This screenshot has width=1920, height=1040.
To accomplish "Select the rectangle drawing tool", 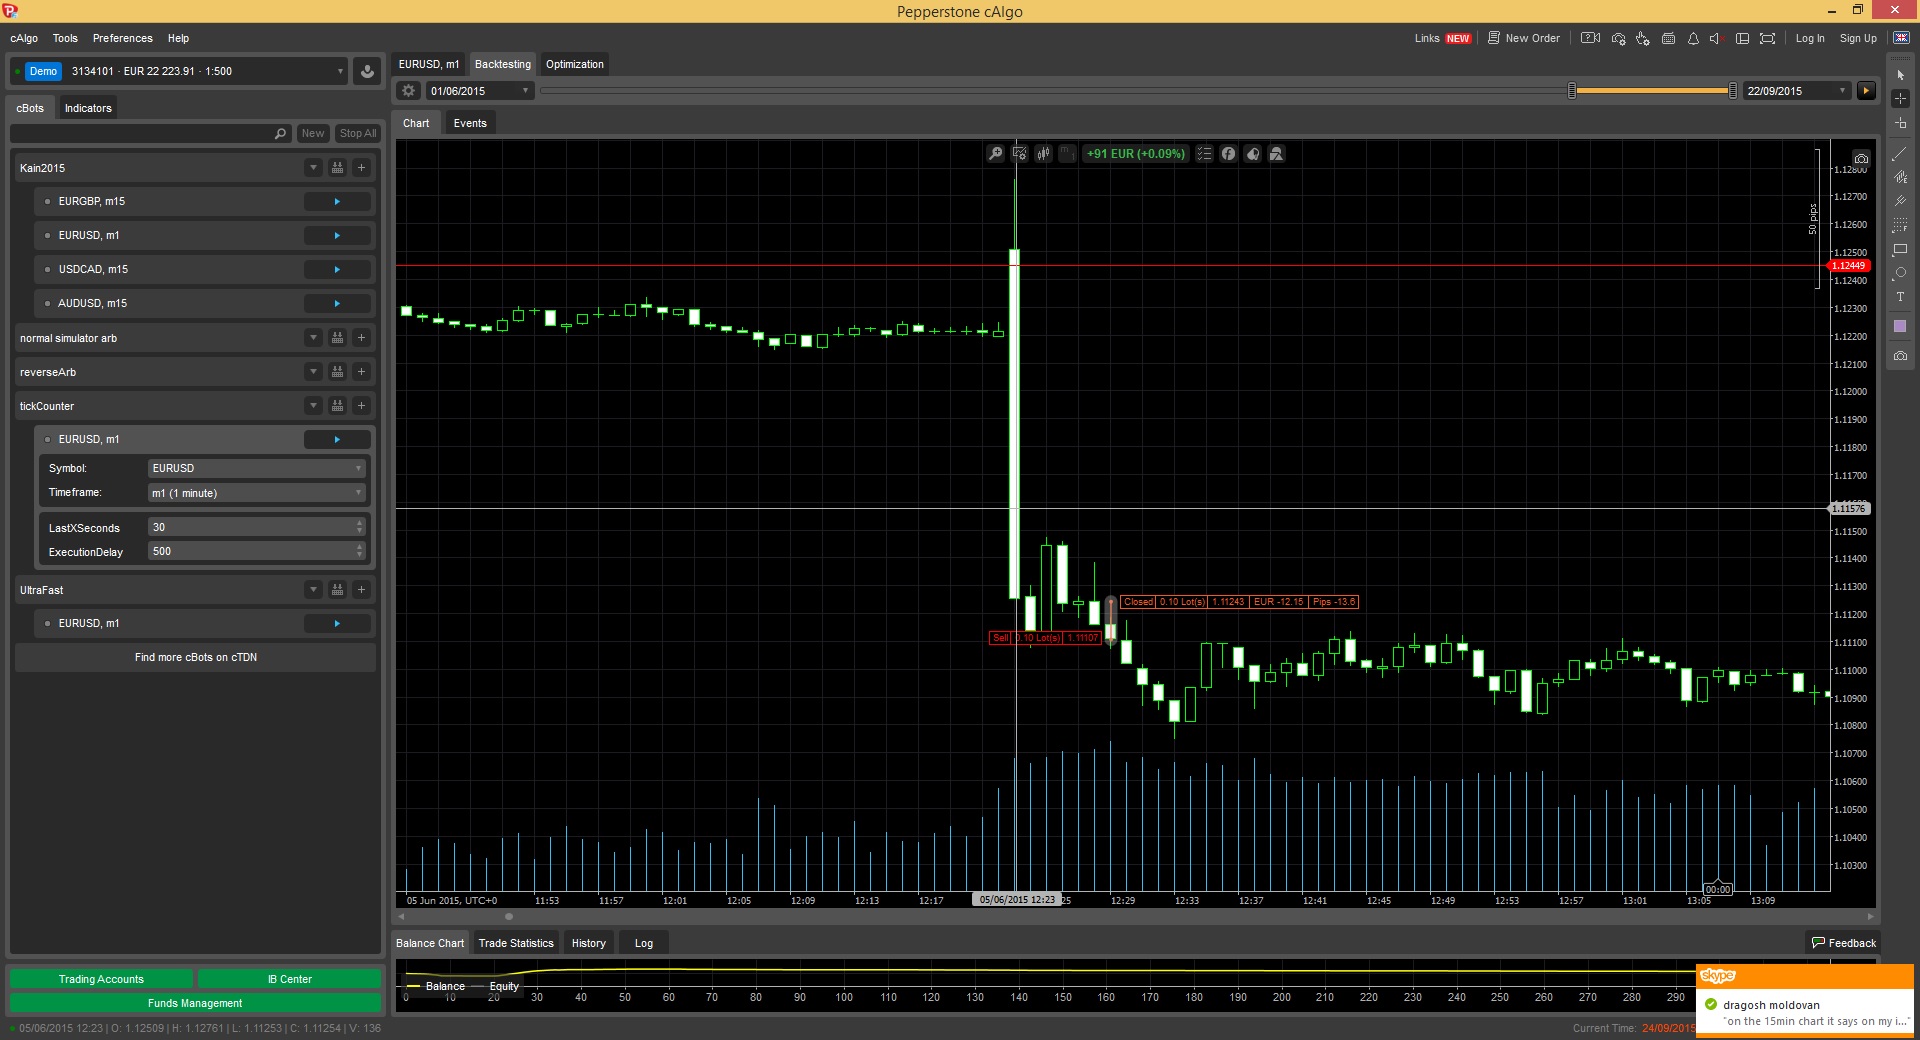I will point(1900,249).
